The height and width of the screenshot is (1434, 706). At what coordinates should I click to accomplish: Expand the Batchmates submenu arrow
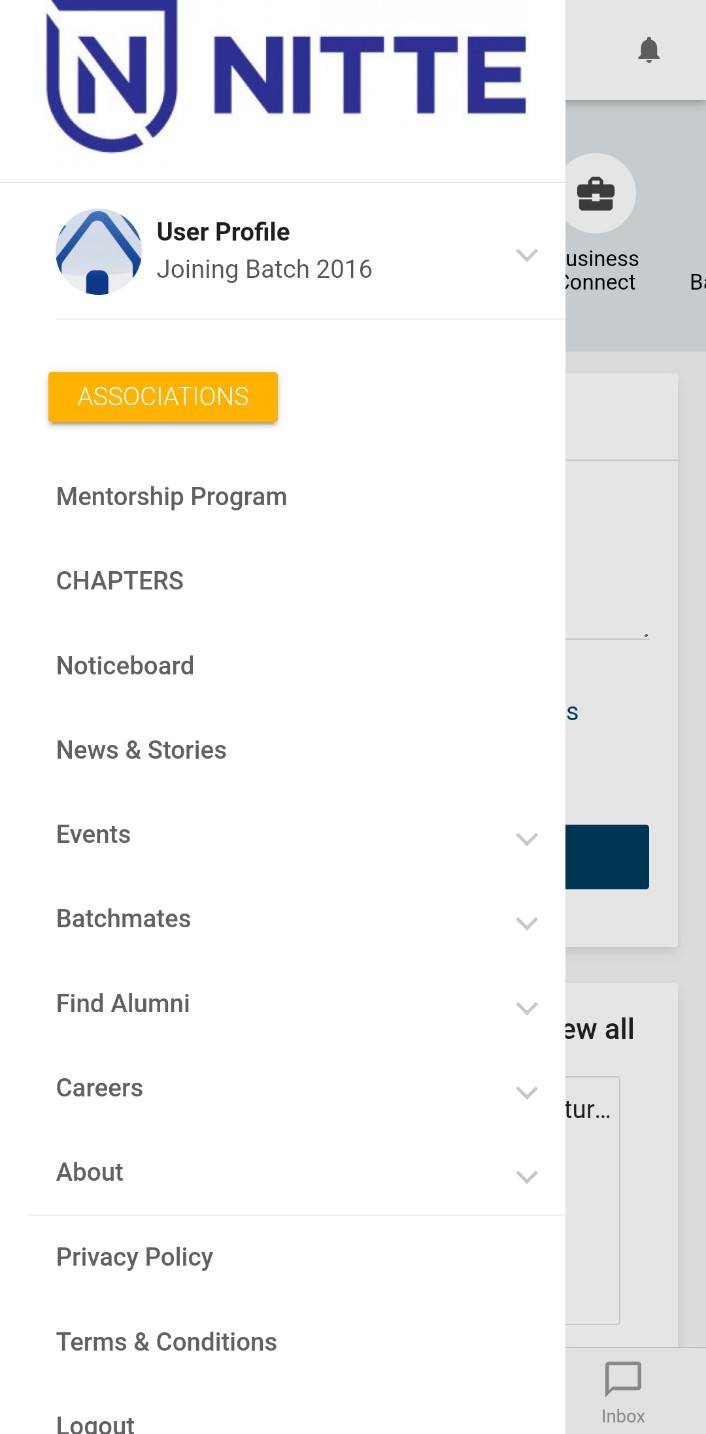tap(527, 923)
